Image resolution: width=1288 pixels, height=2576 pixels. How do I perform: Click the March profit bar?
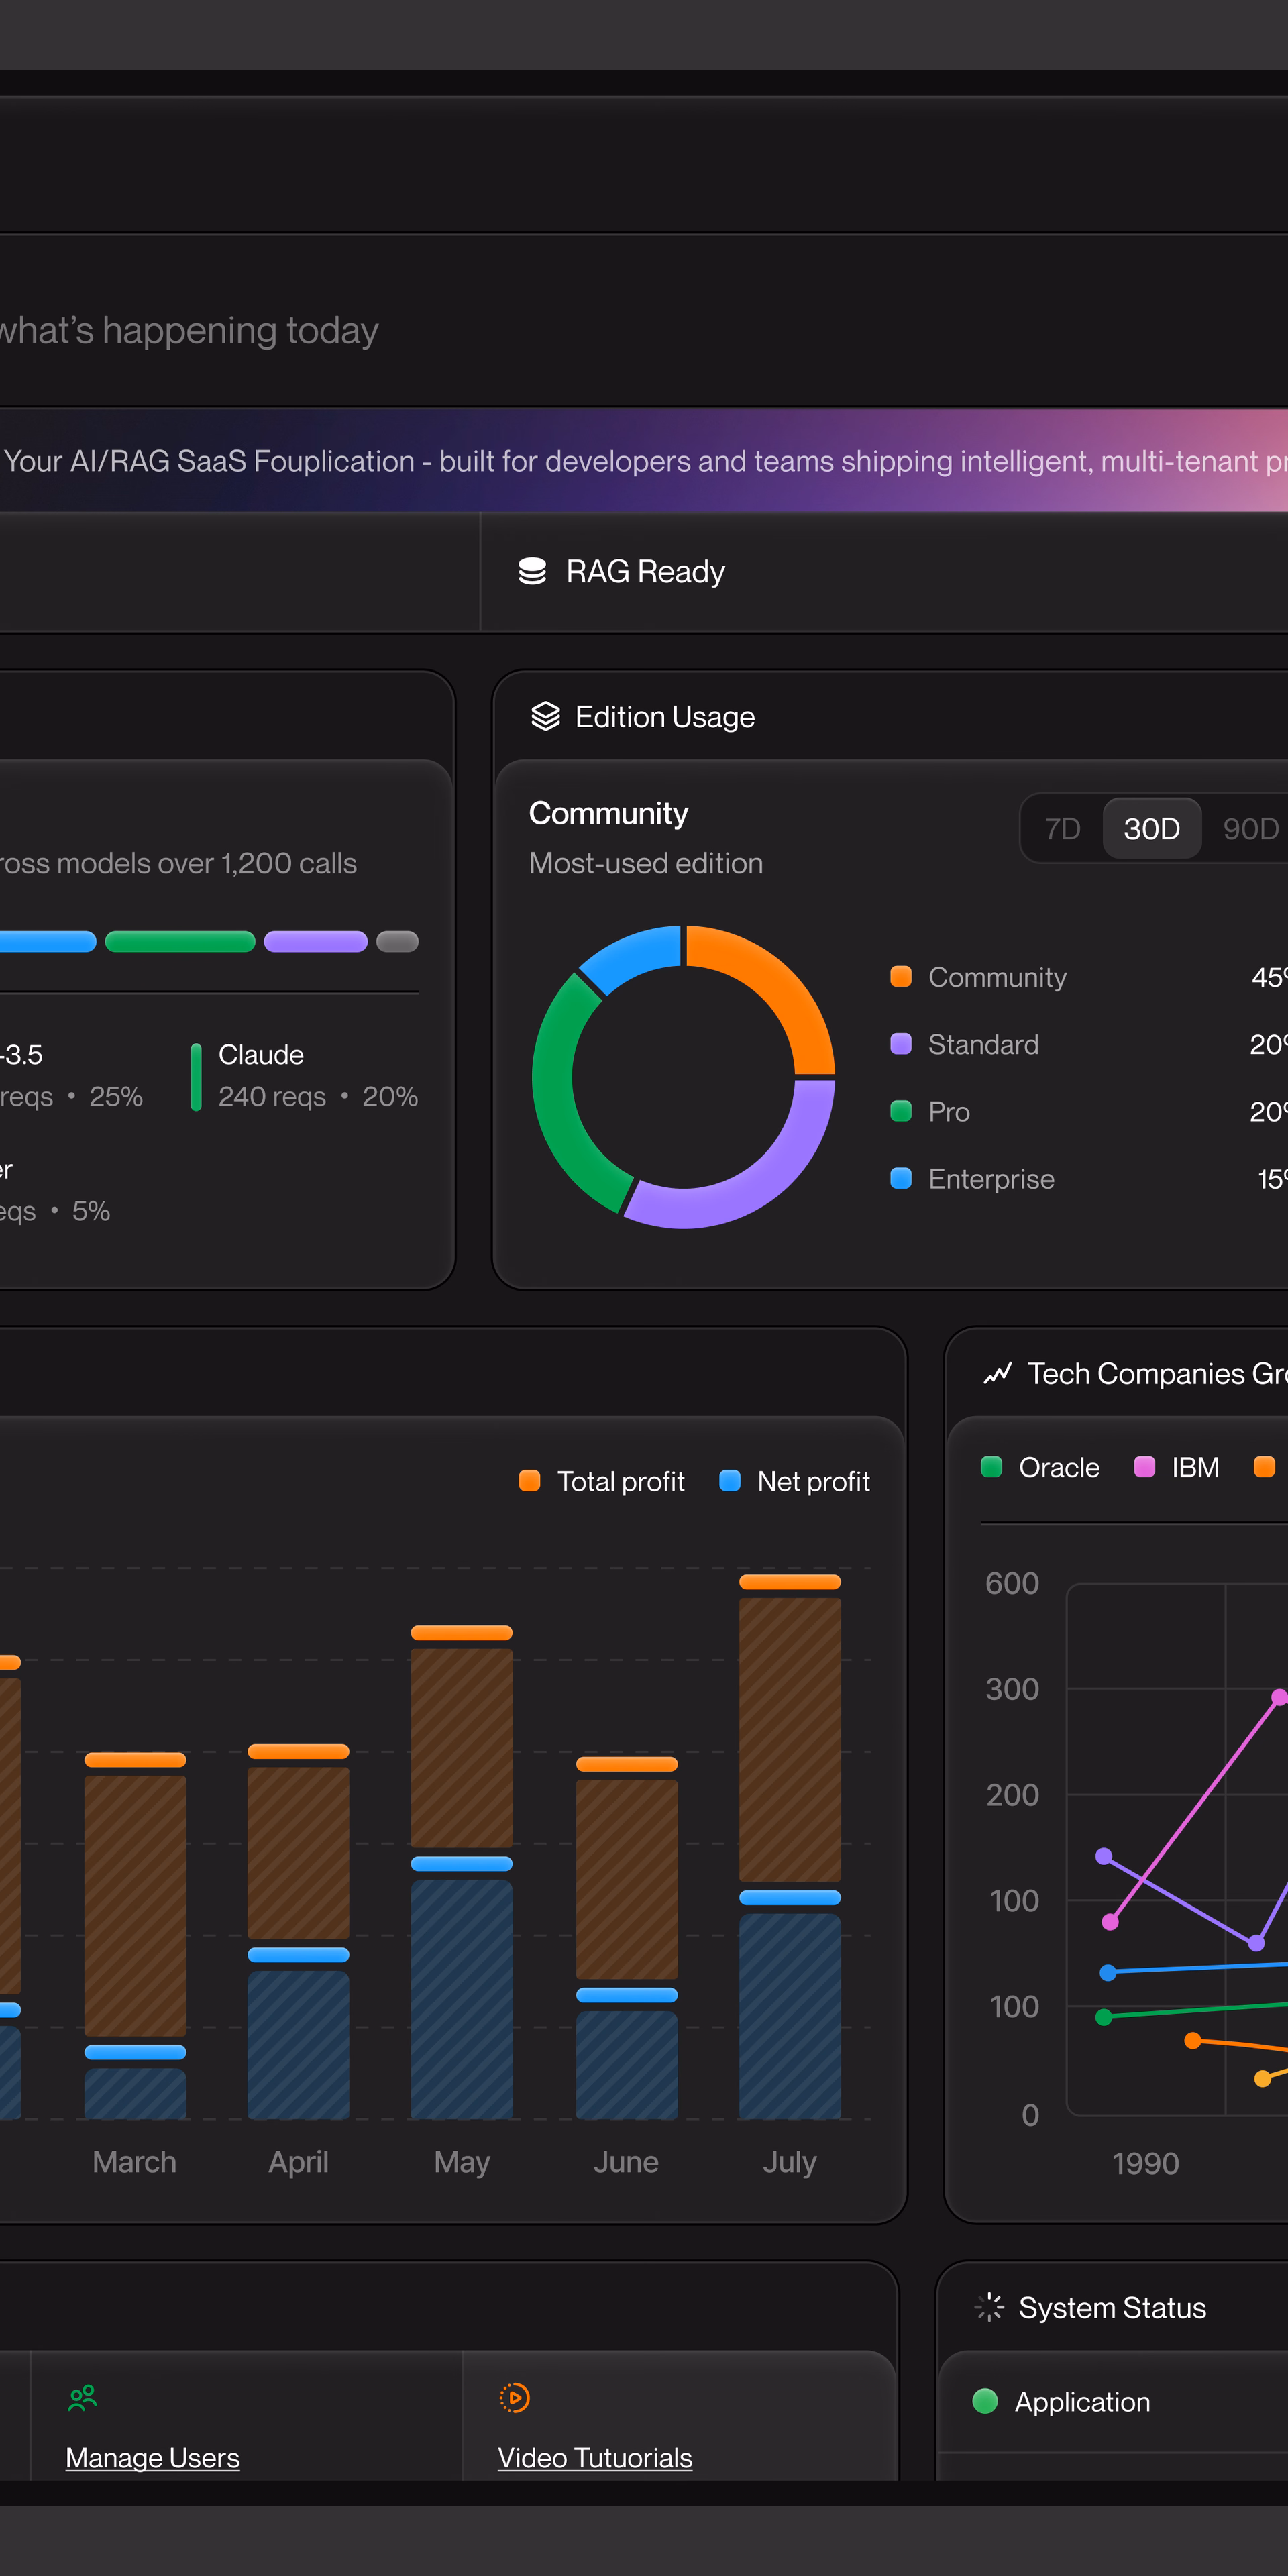[x=135, y=1935]
